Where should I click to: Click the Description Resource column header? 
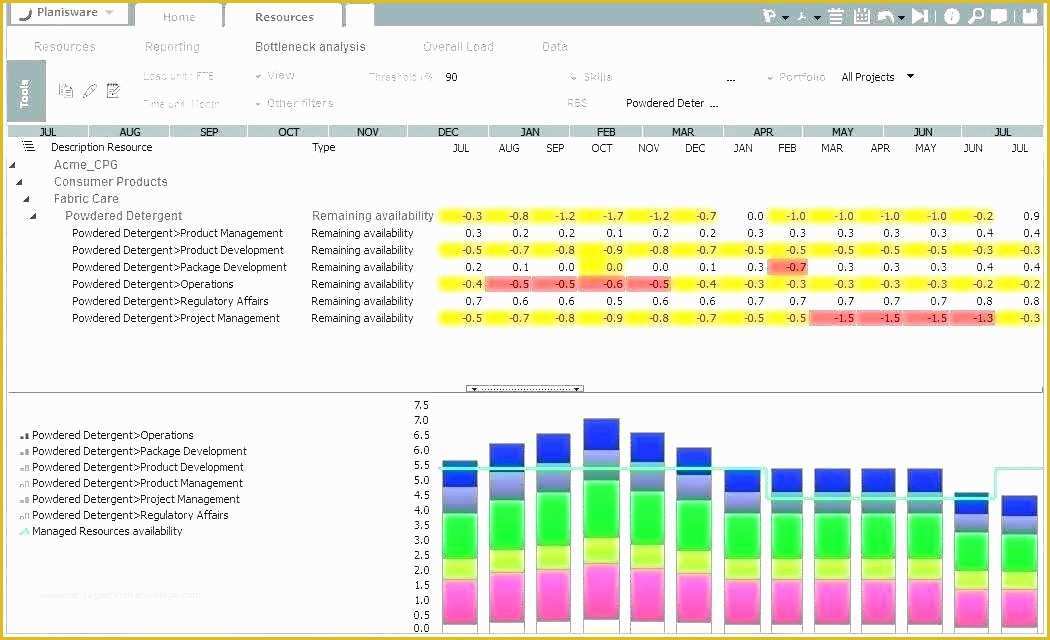[x=102, y=147]
